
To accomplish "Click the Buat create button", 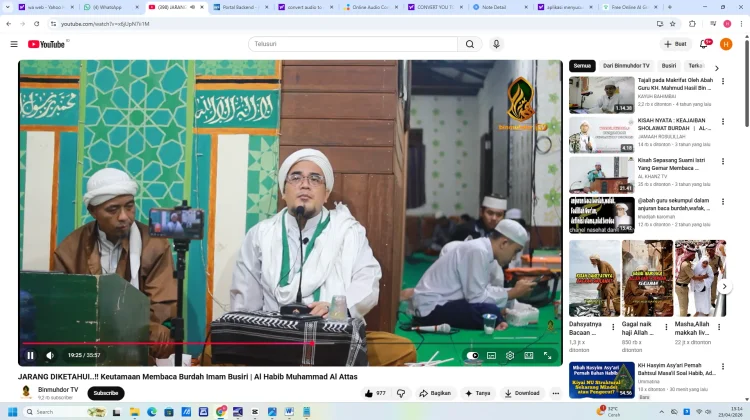I will tap(675, 44).
